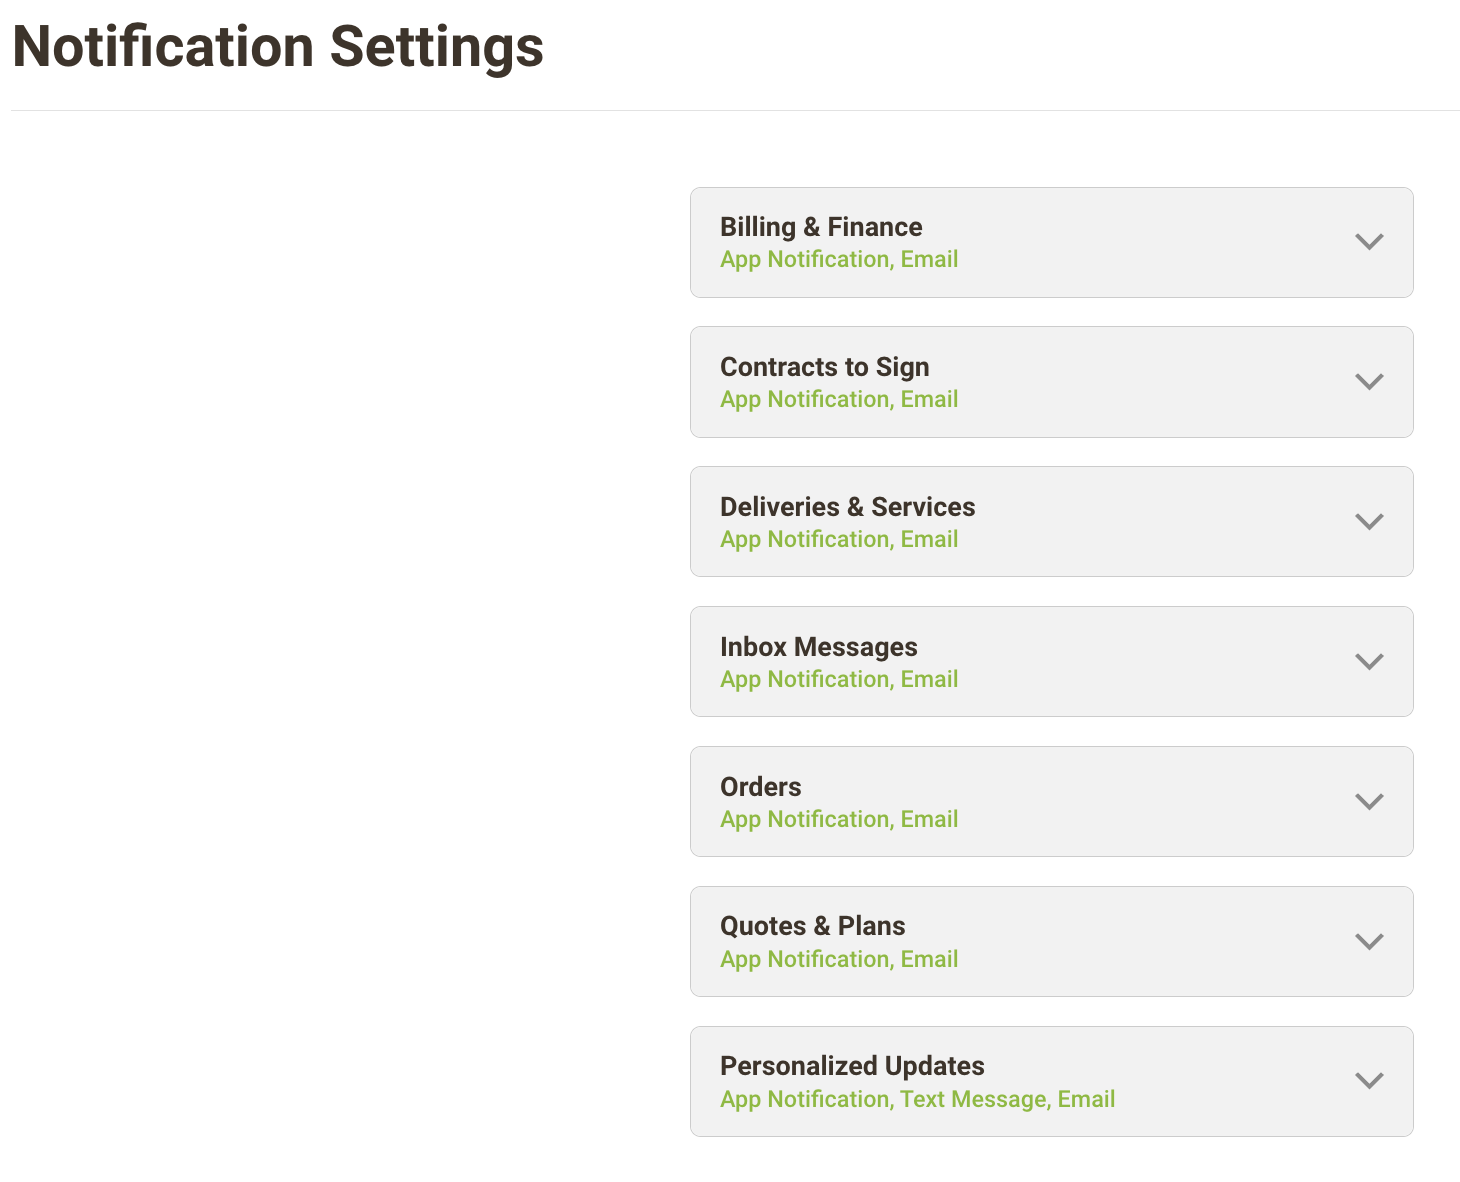Expand Orders chevron
Image resolution: width=1460 pixels, height=1182 pixels.
[x=1368, y=802]
